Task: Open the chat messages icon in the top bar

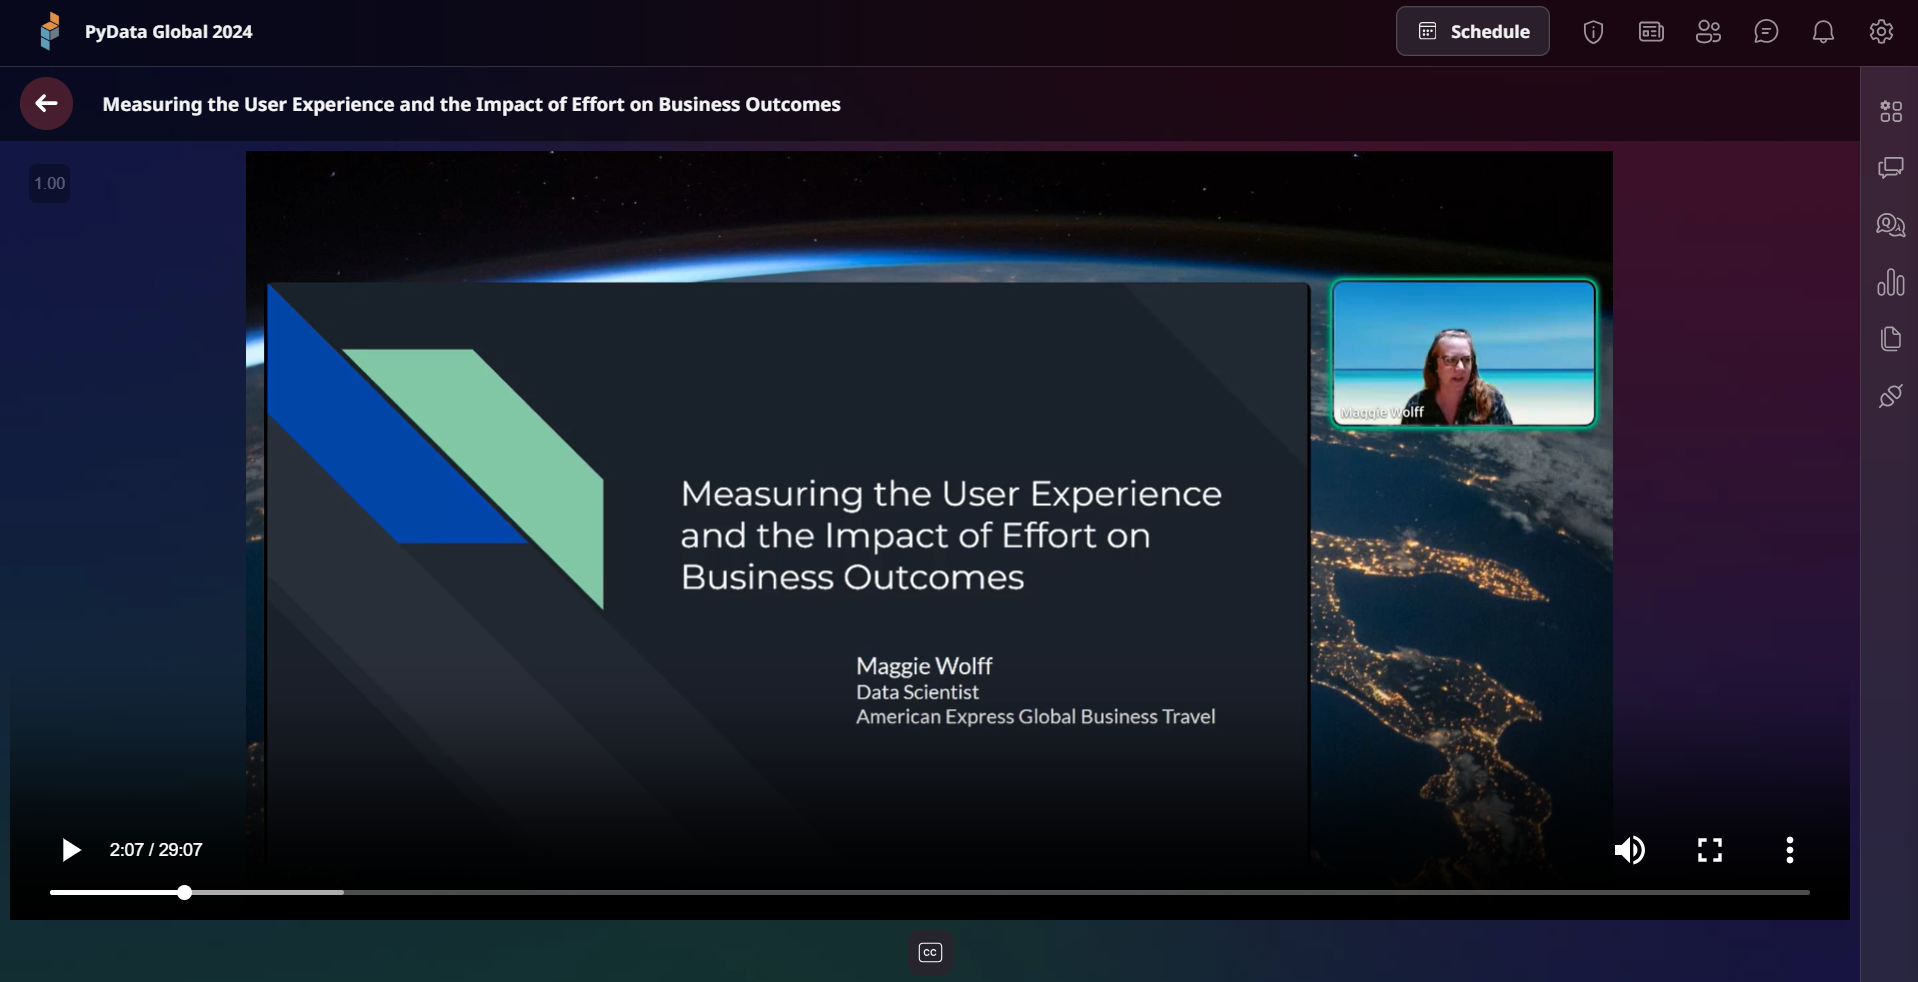Action: click(1766, 32)
